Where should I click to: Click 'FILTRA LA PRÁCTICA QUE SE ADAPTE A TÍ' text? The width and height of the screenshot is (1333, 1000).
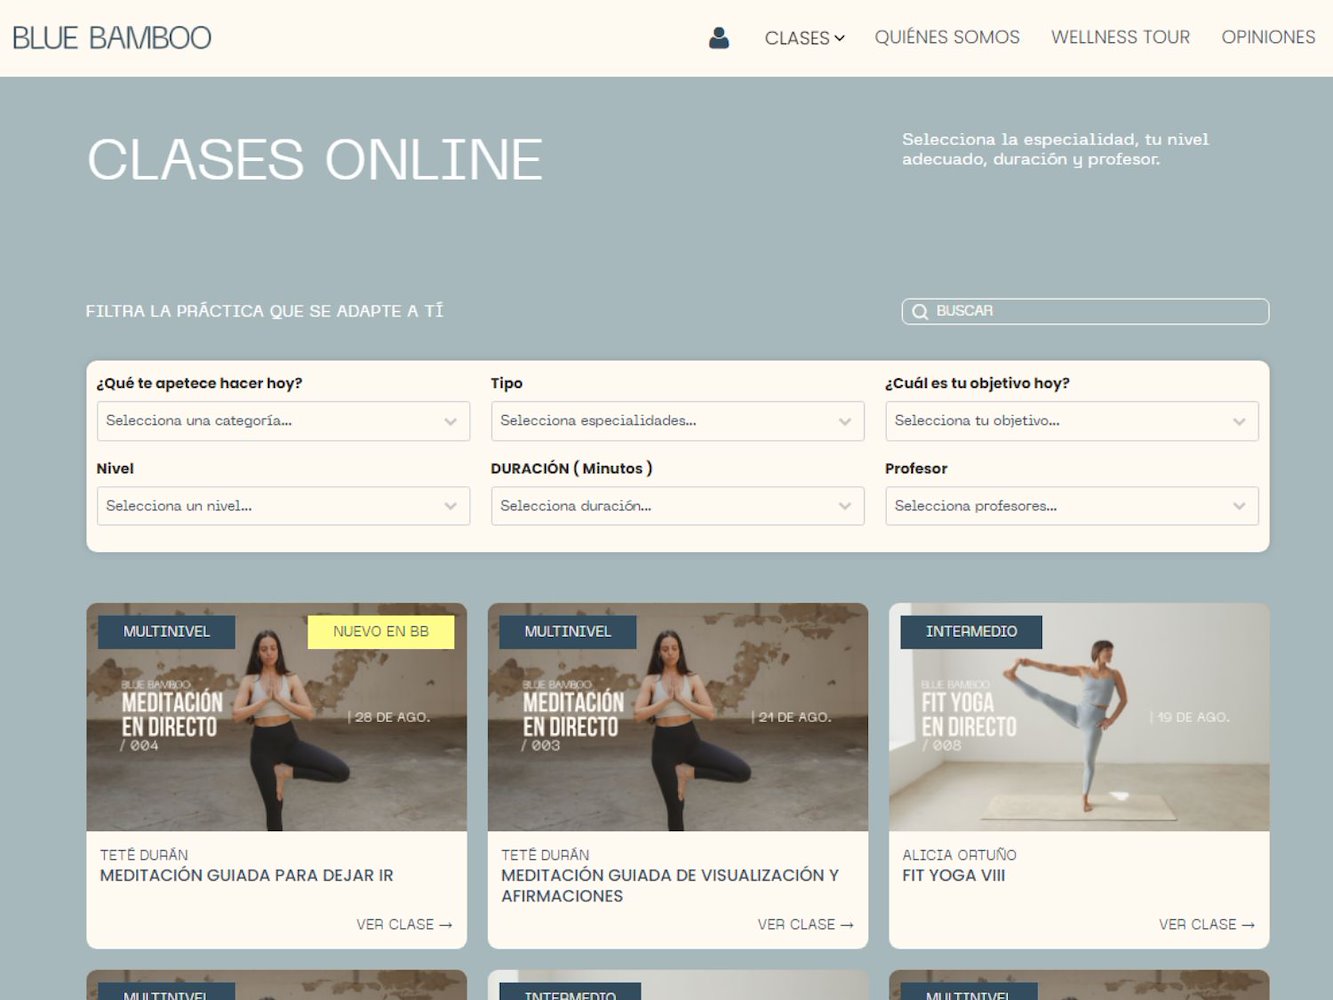pos(265,311)
